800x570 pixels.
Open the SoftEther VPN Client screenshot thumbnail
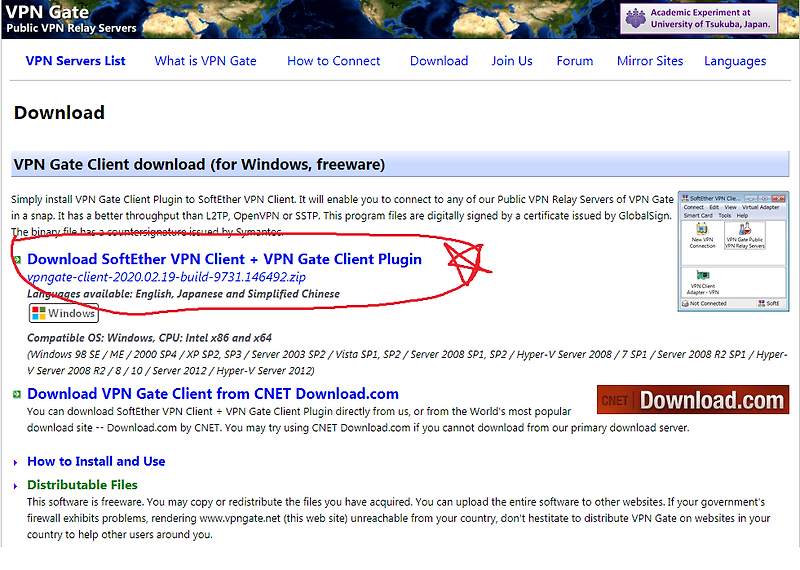733,251
